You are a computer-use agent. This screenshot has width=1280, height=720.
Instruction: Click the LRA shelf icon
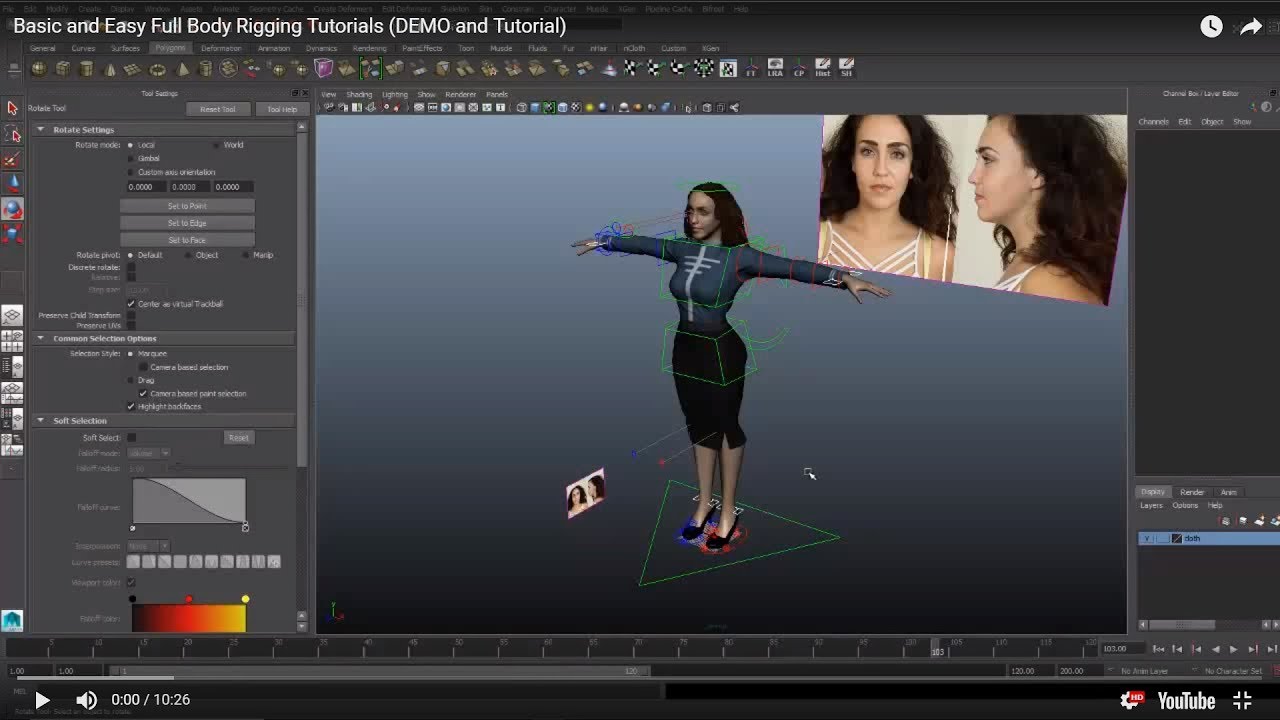point(775,68)
